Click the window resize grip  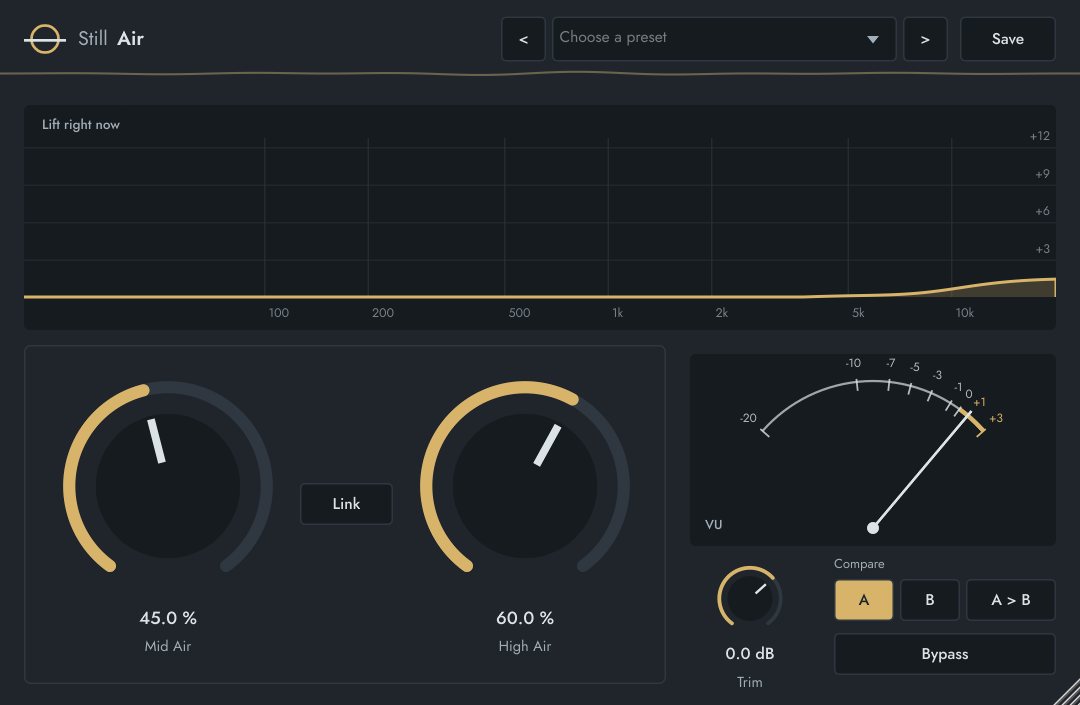(1066, 691)
